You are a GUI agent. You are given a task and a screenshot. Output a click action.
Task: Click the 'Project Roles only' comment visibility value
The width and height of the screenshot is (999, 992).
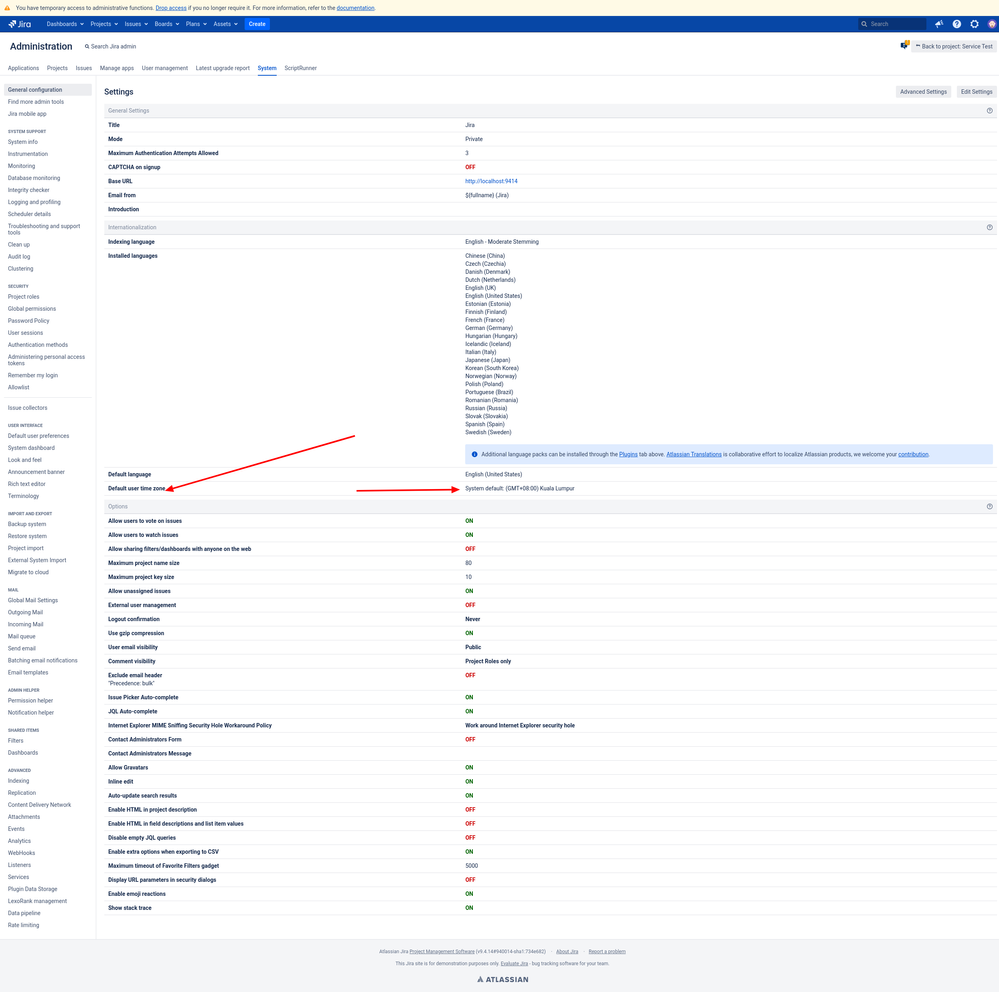488,661
